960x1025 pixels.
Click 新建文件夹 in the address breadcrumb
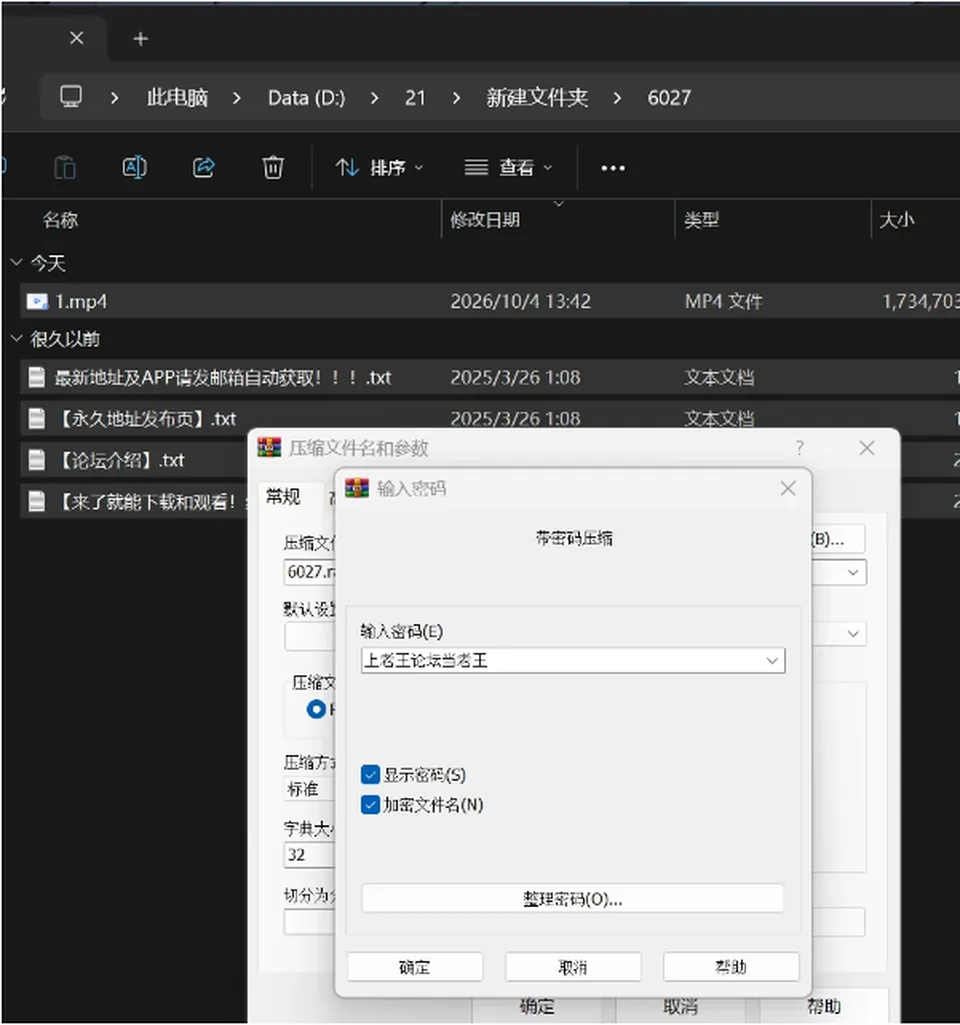pos(537,98)
